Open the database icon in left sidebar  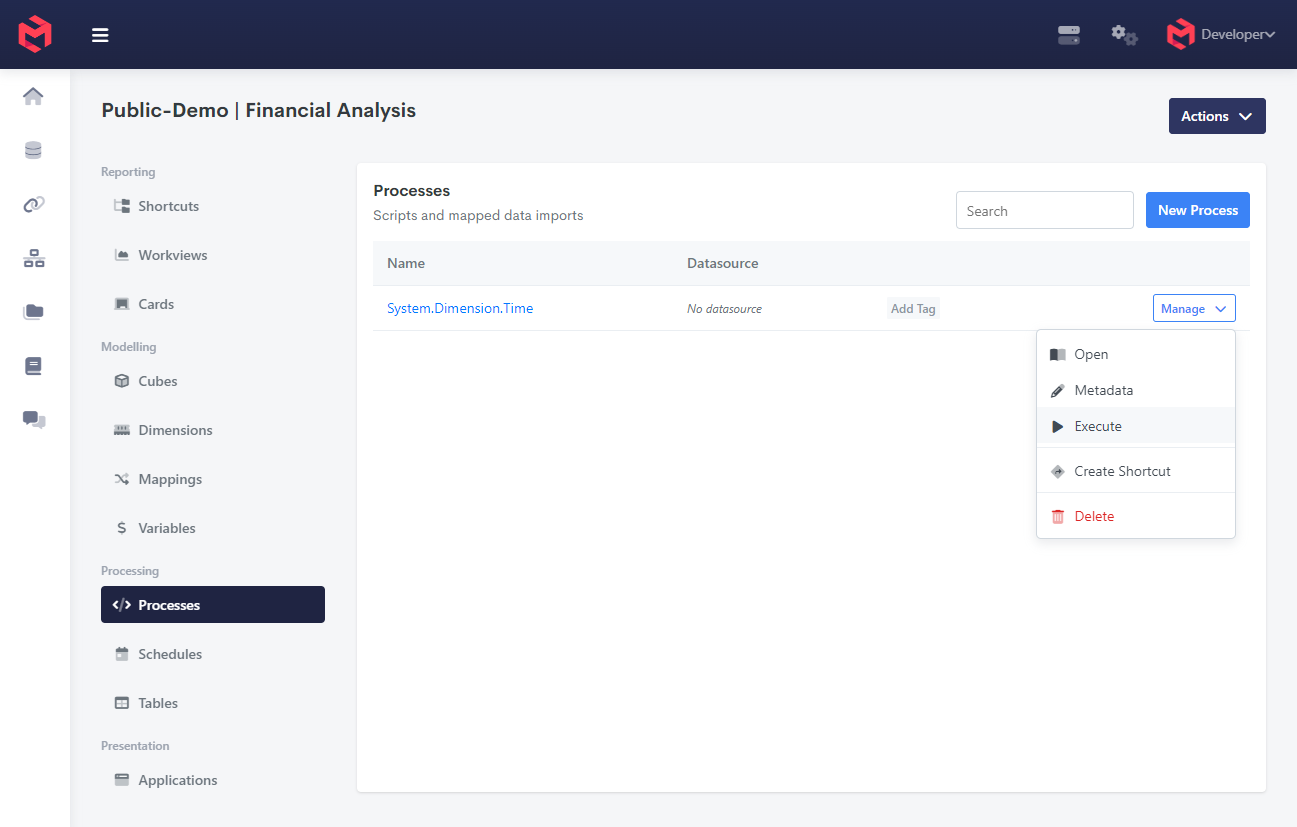[x=34, y=151]
